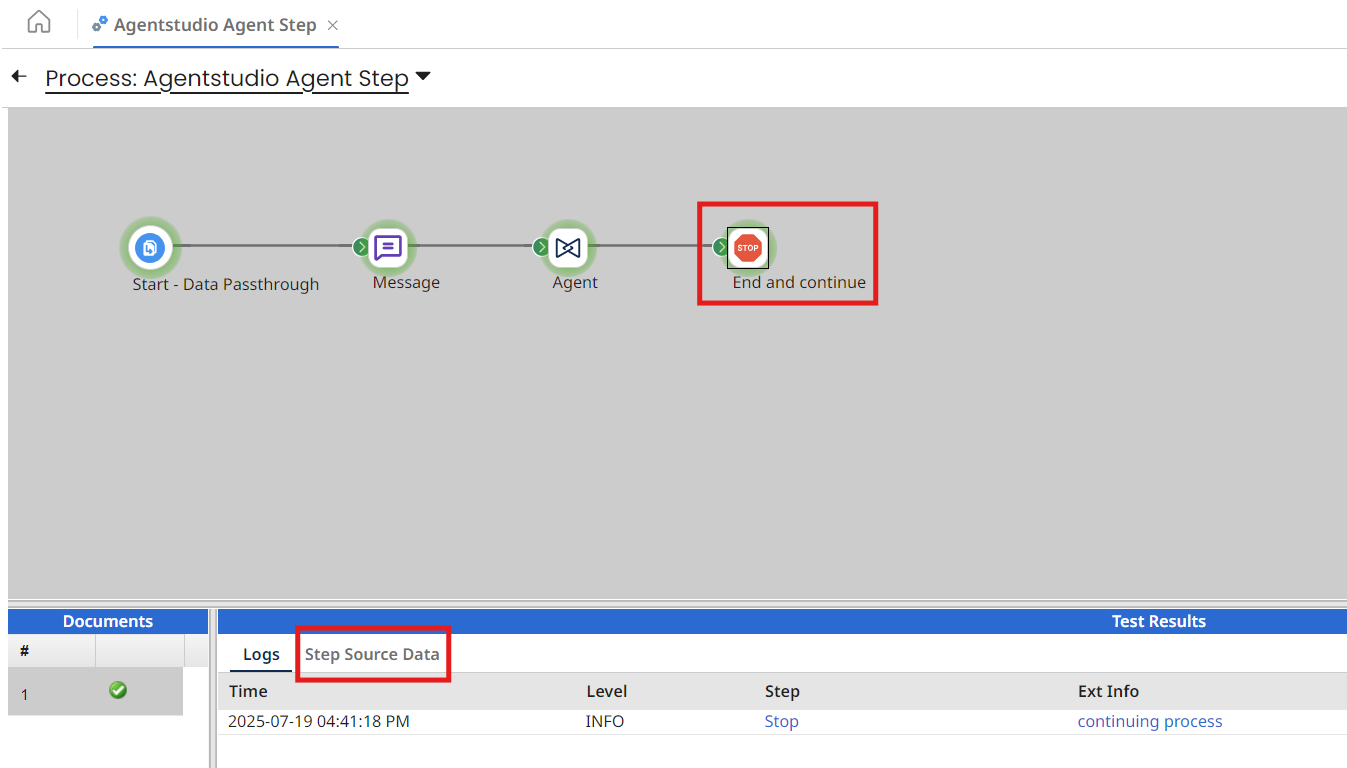Switch to the Step Source Data tab

[x=372, y=654]
